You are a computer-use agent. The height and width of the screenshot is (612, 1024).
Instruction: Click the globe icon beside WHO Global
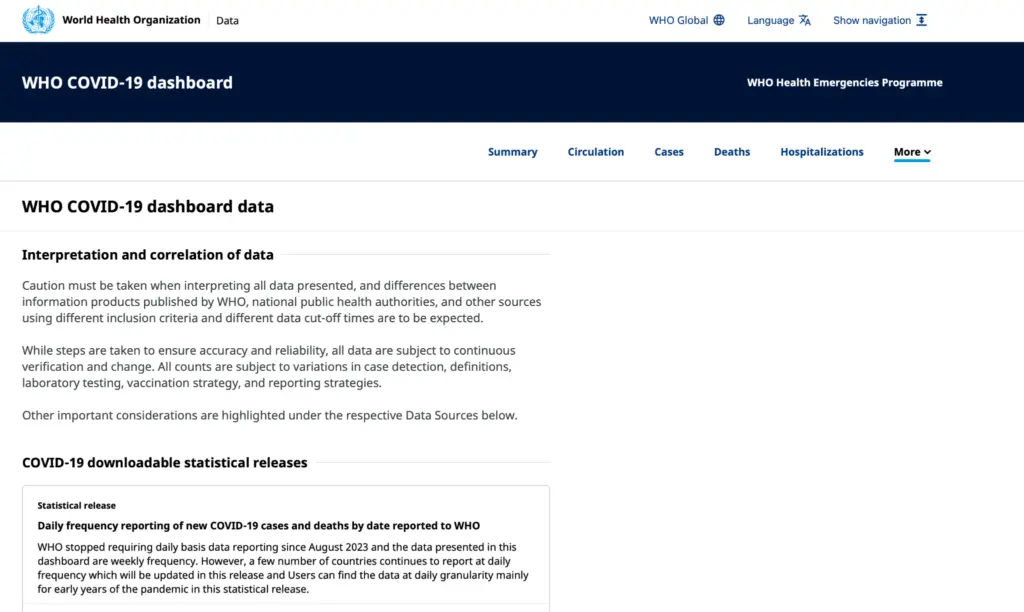click(719, 20)
